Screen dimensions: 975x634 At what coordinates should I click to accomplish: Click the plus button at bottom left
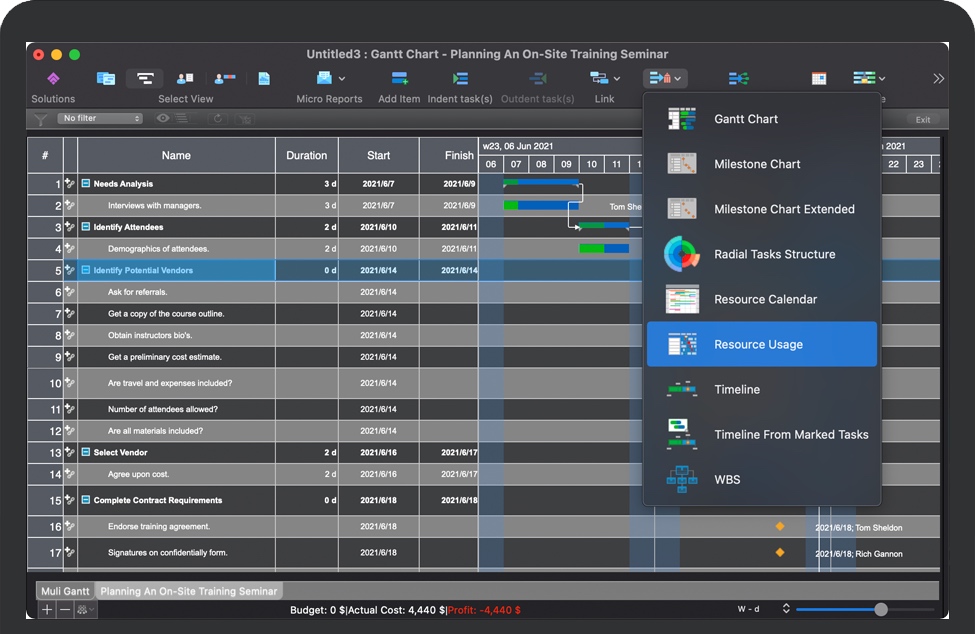(47, 609)
